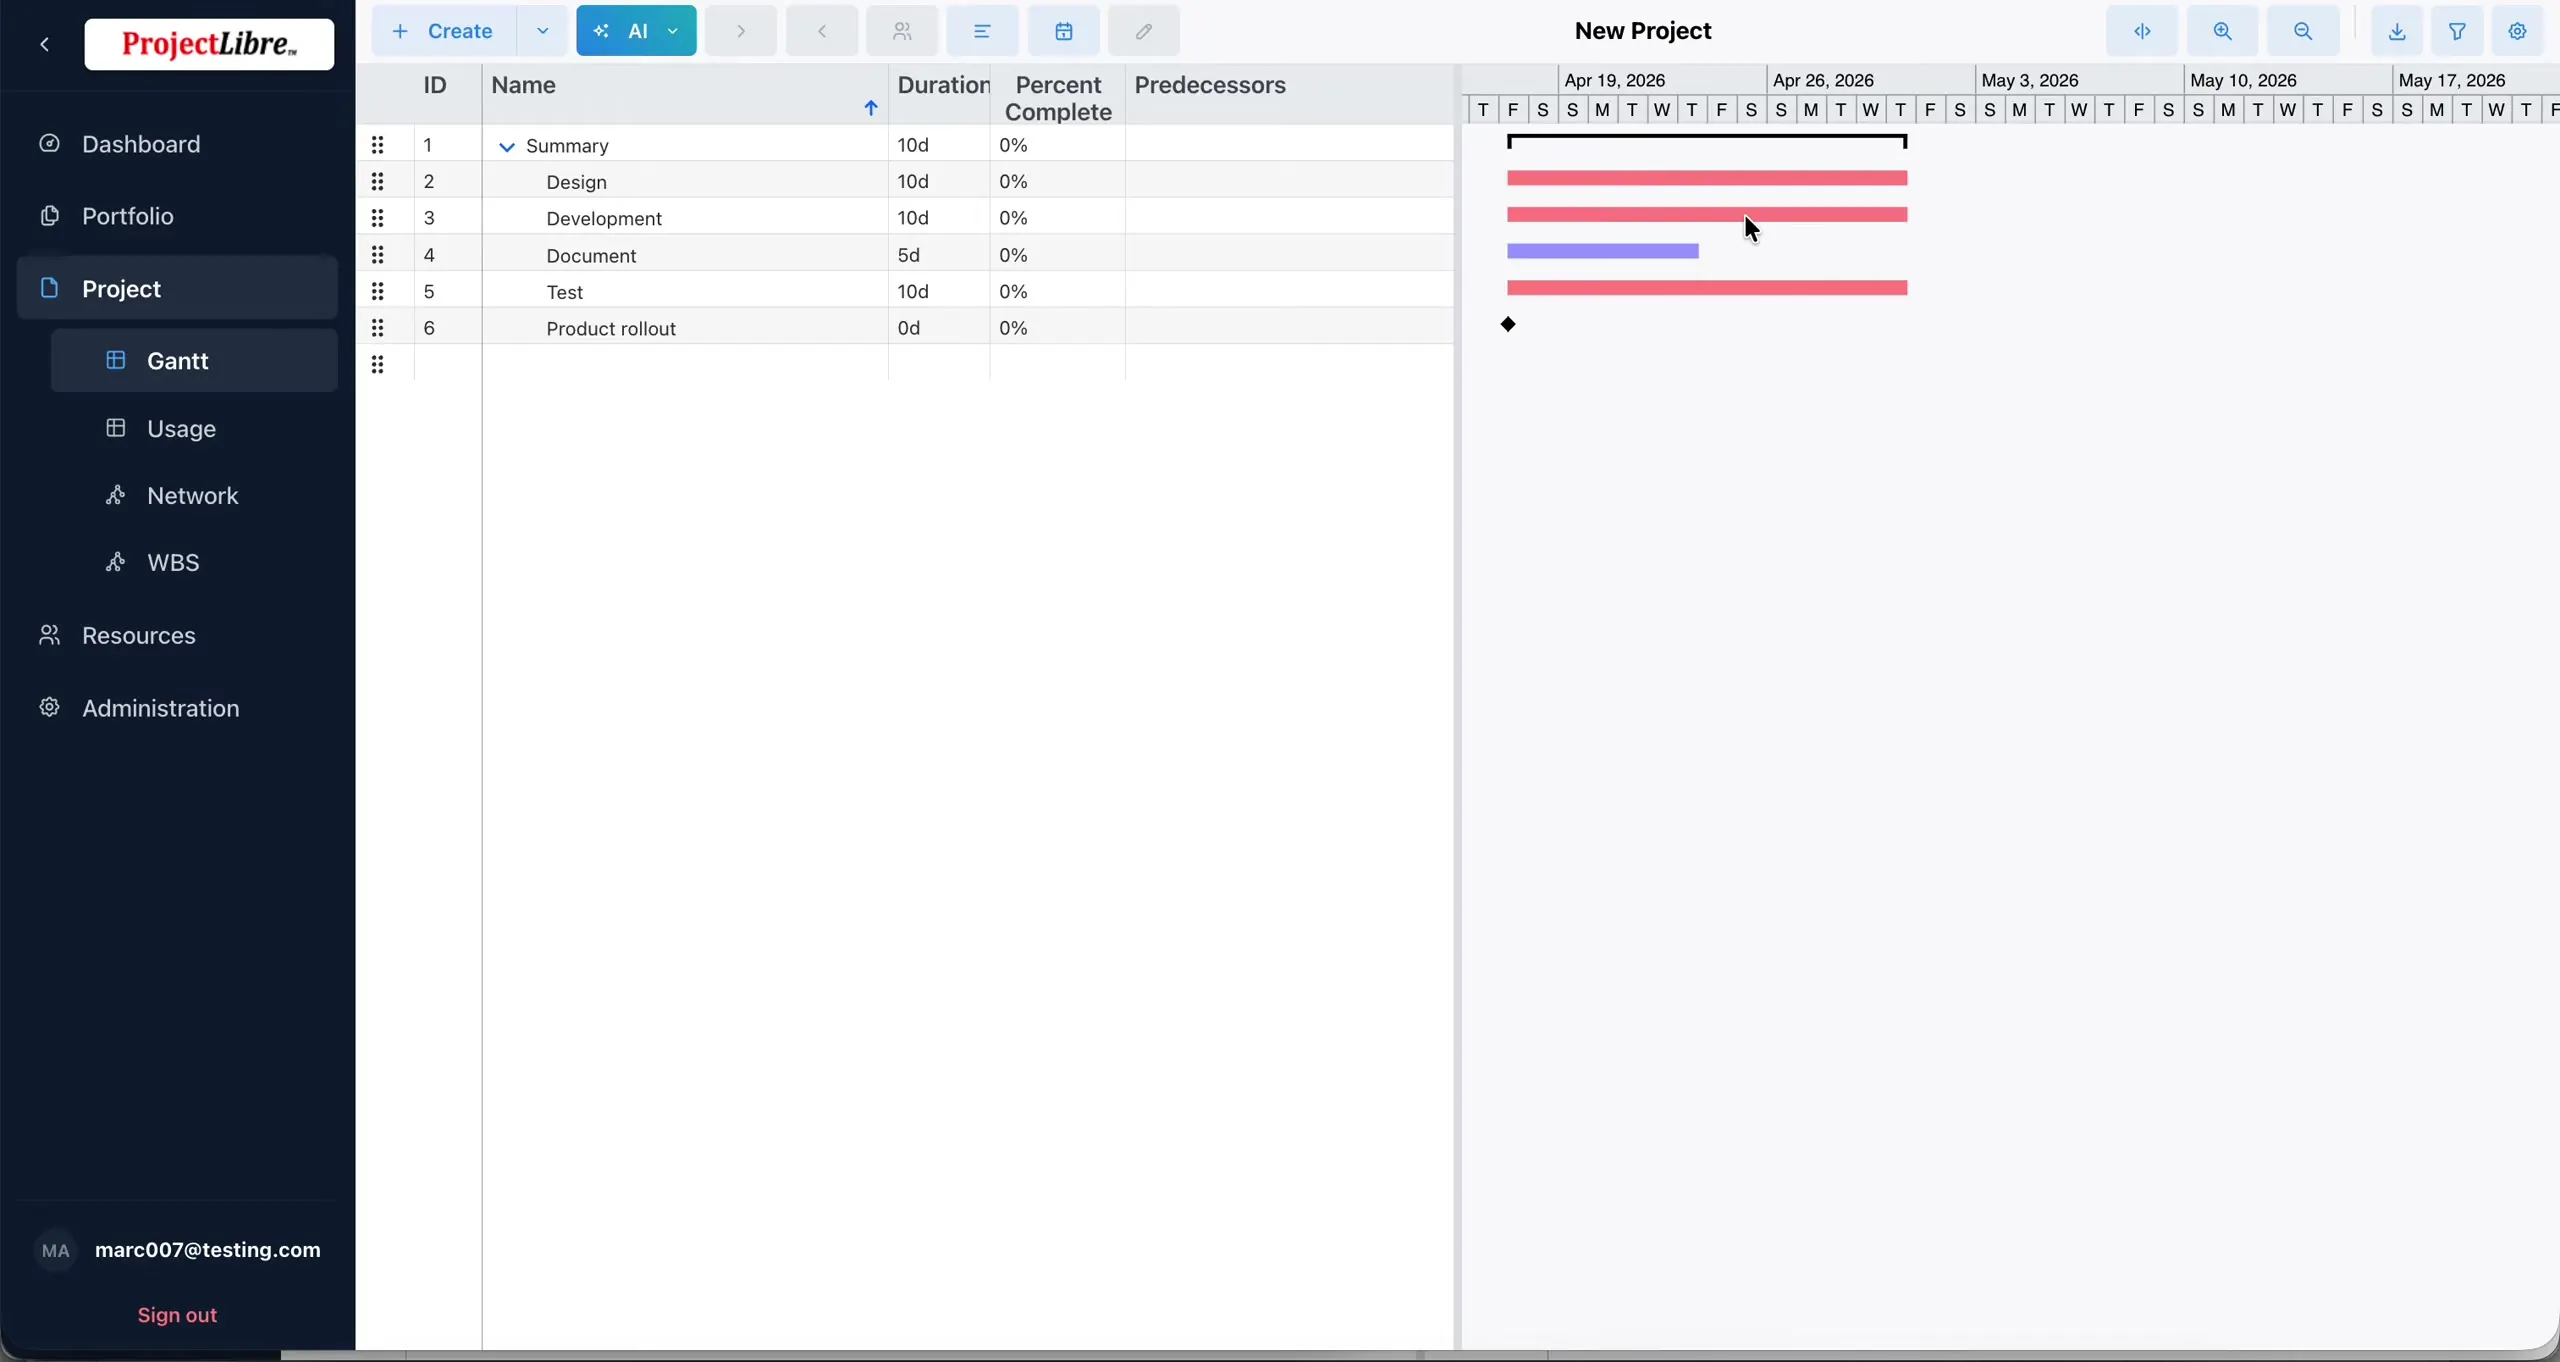Click the task information lines icon

(983, 31)
